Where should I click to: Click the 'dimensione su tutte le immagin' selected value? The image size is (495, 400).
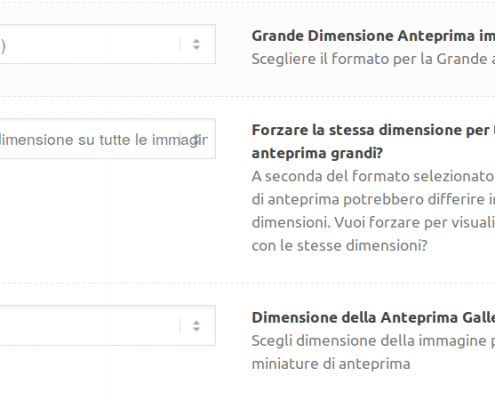click(104, 140)
